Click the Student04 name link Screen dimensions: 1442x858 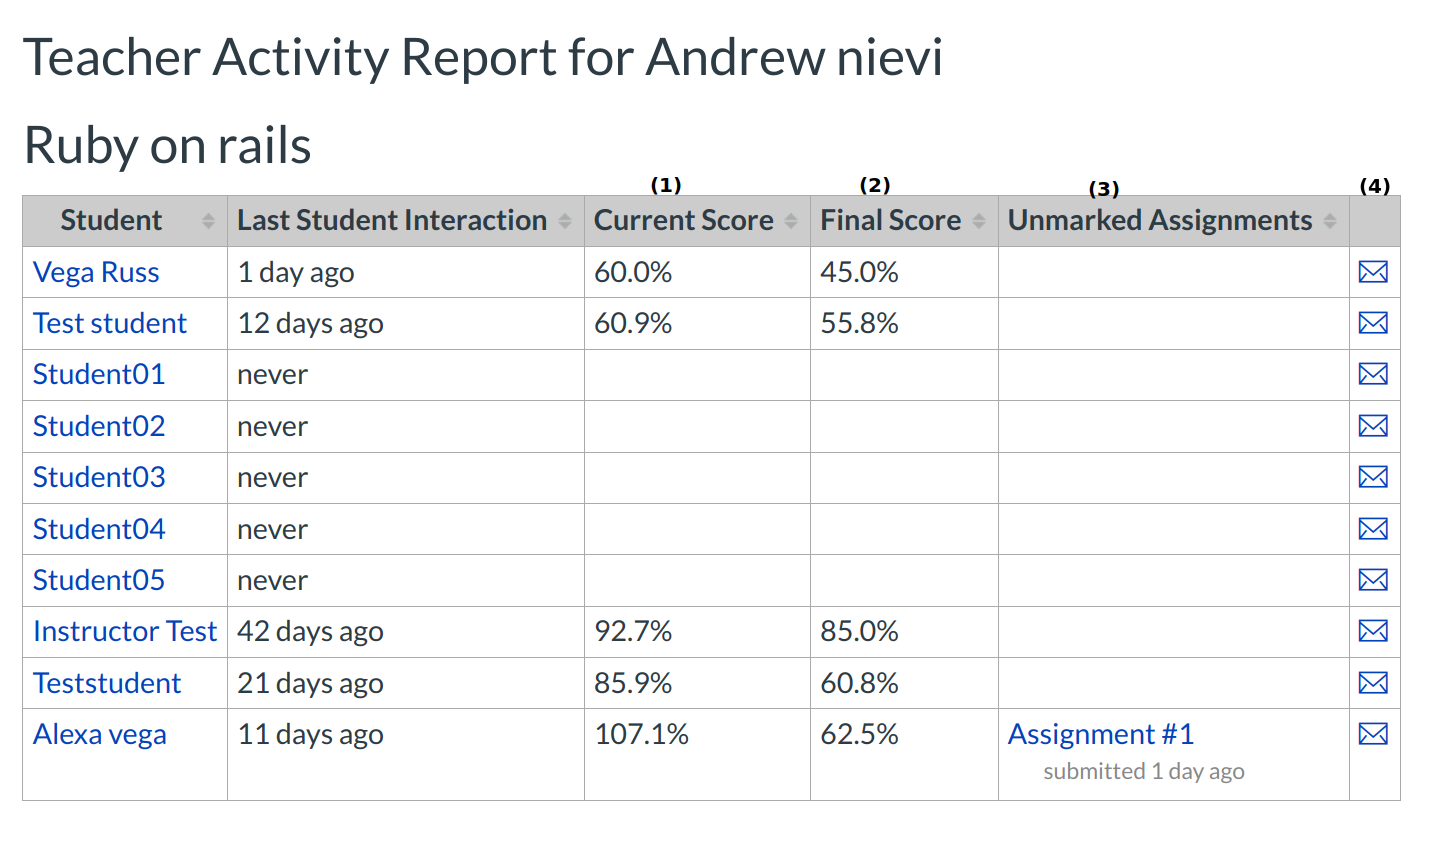[99, 529]
